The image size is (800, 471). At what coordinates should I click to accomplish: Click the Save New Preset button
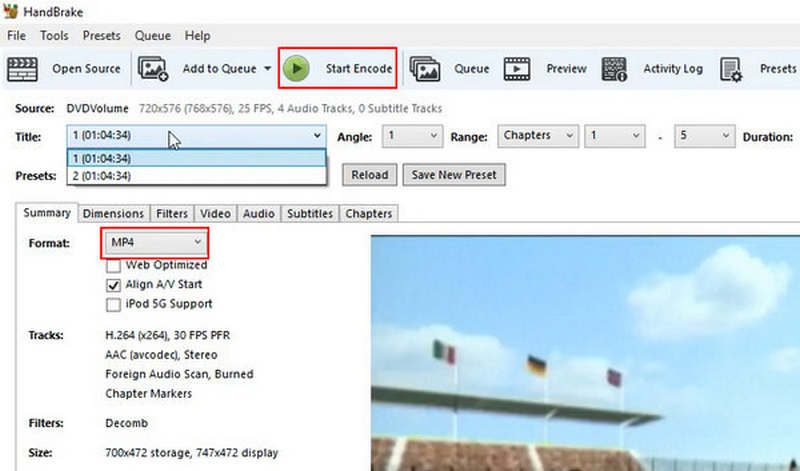click(454, 175)
